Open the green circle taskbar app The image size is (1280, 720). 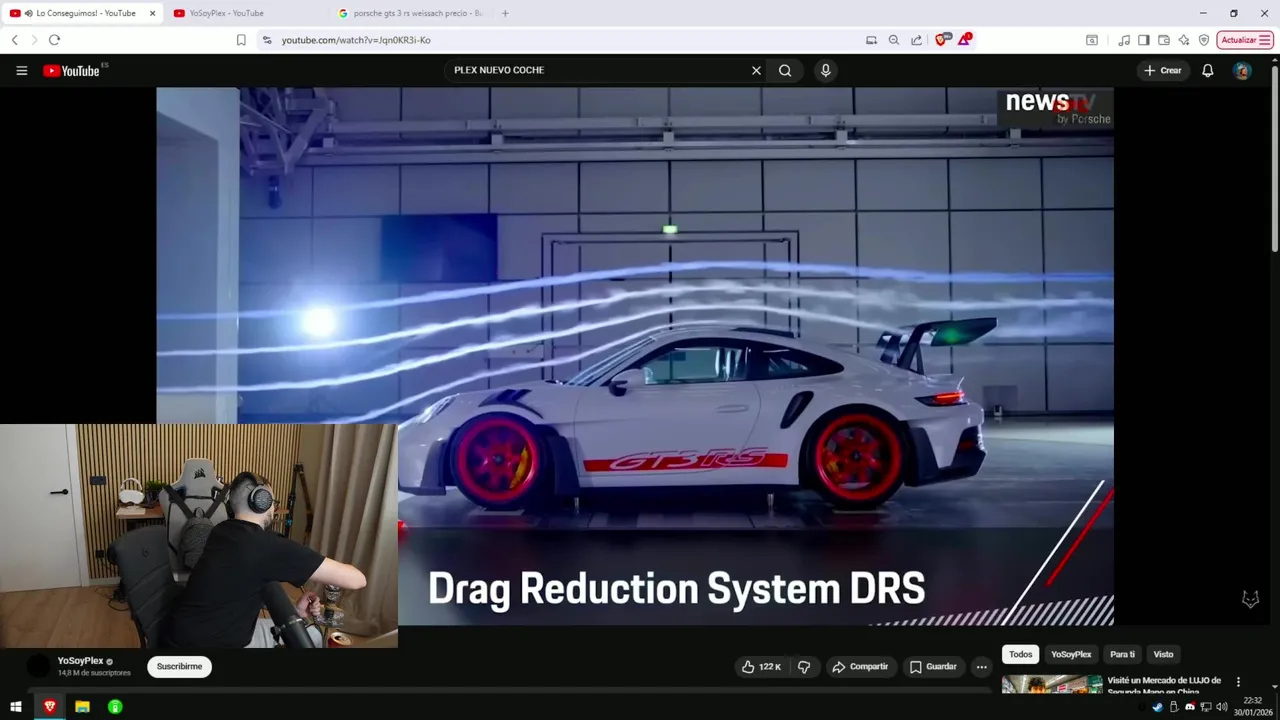pos(115,707)
